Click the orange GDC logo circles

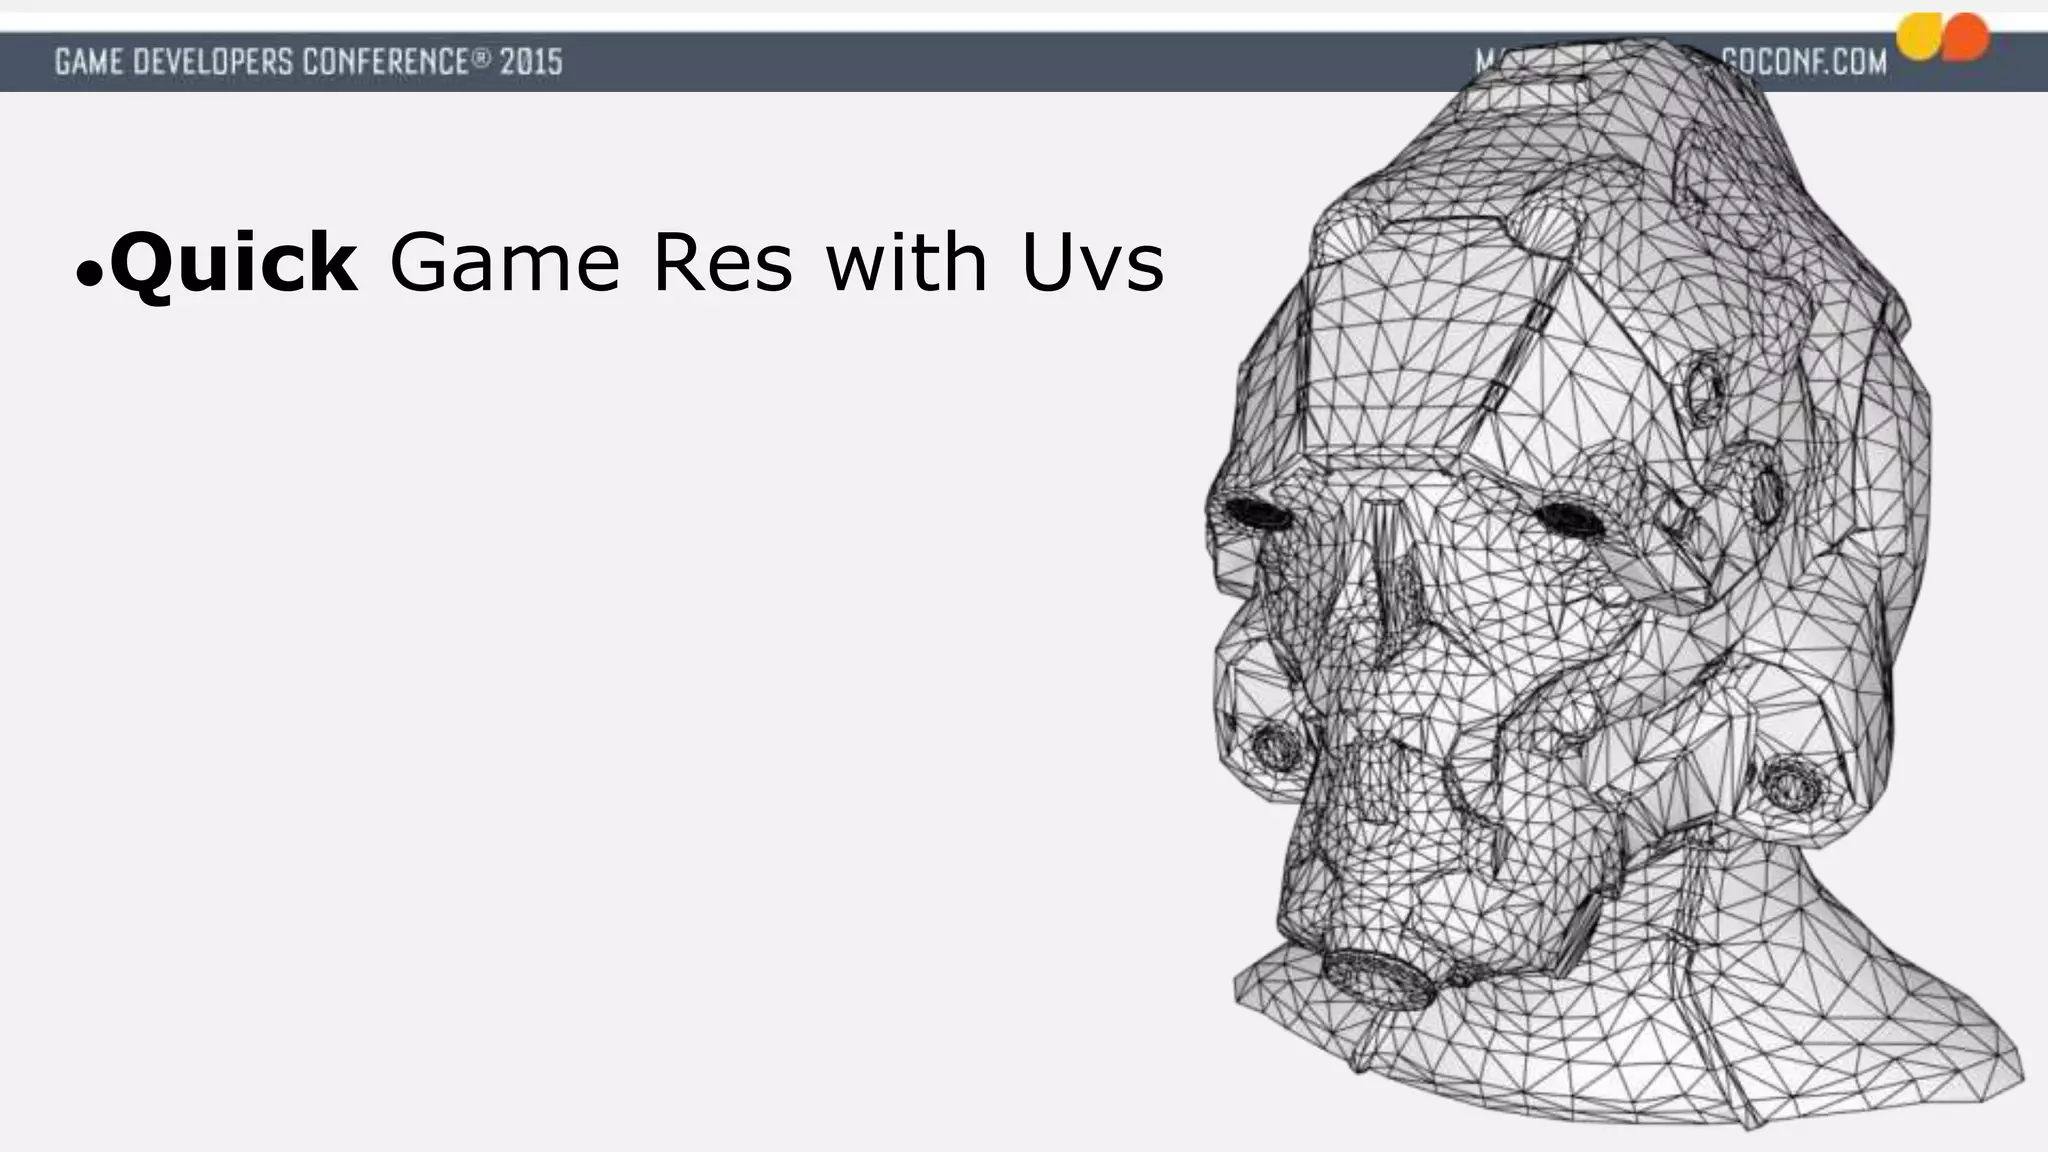[1943, 38]
